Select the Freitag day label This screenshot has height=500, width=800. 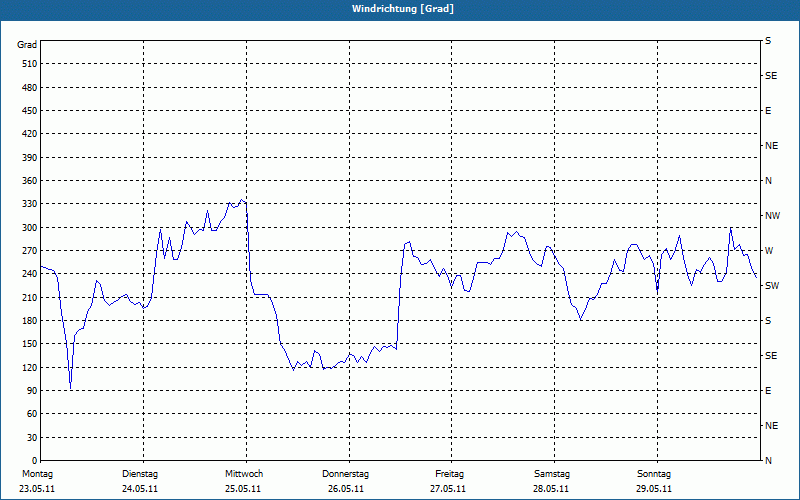(449, 474)
